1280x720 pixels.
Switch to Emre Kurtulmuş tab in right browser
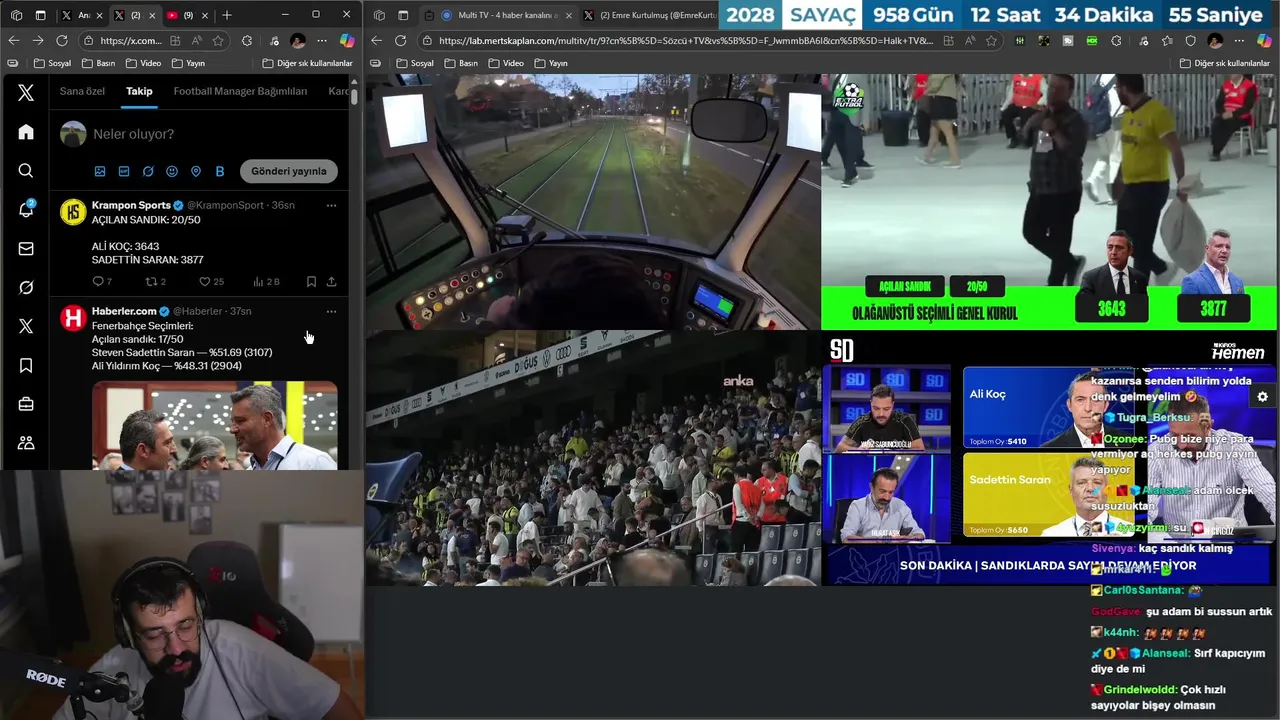pos(650,15)
